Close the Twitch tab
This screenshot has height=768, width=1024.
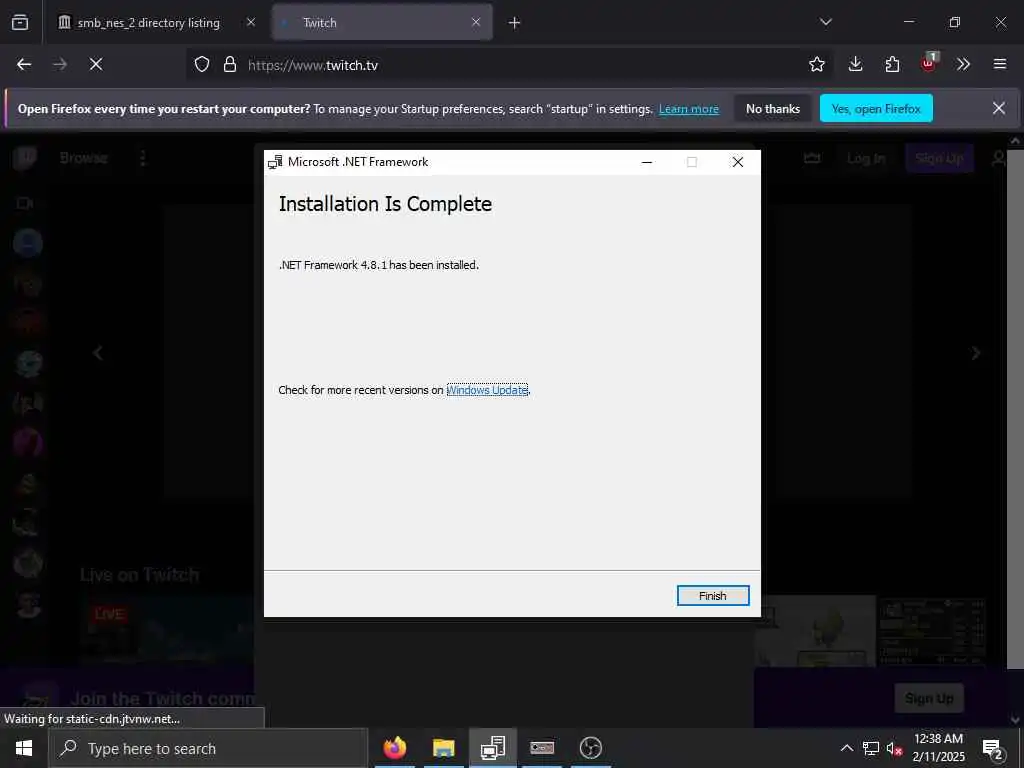(476, 22)
